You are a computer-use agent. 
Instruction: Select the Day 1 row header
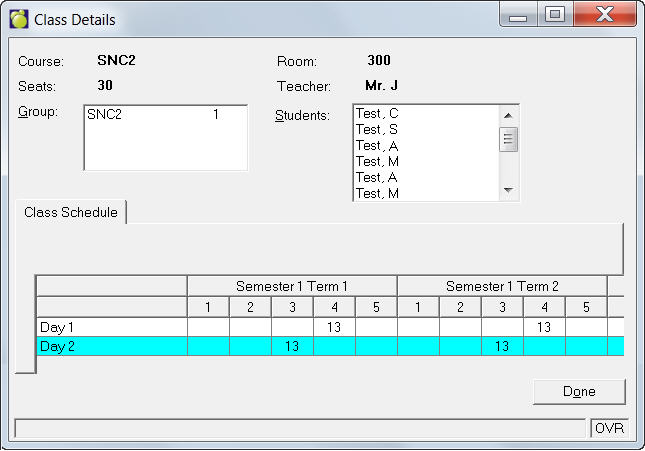coord(111,327)
